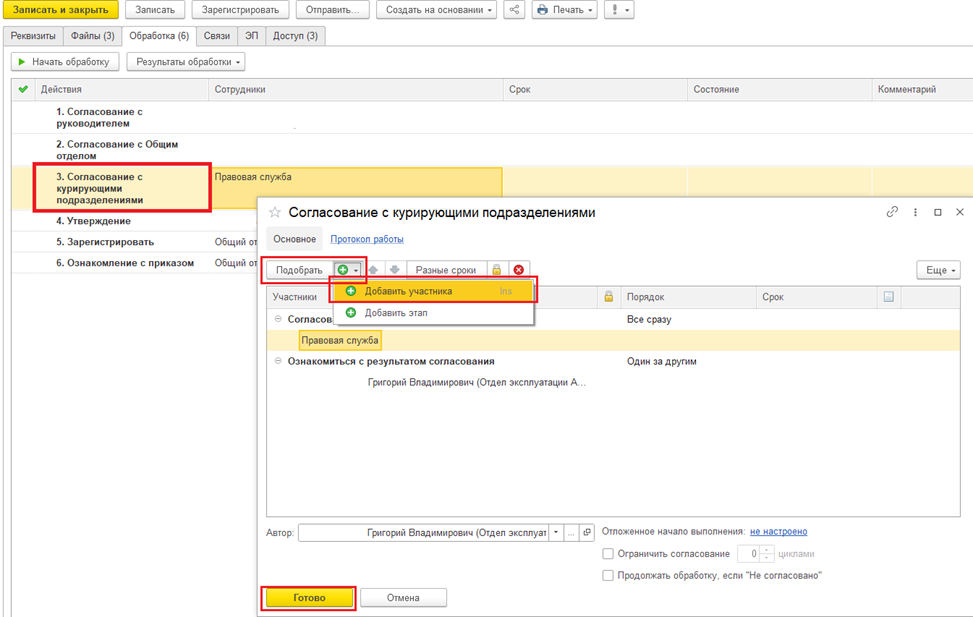Expand the Результаты обработки dropdown
Screen dimensions: 973x617
[186, 62]
